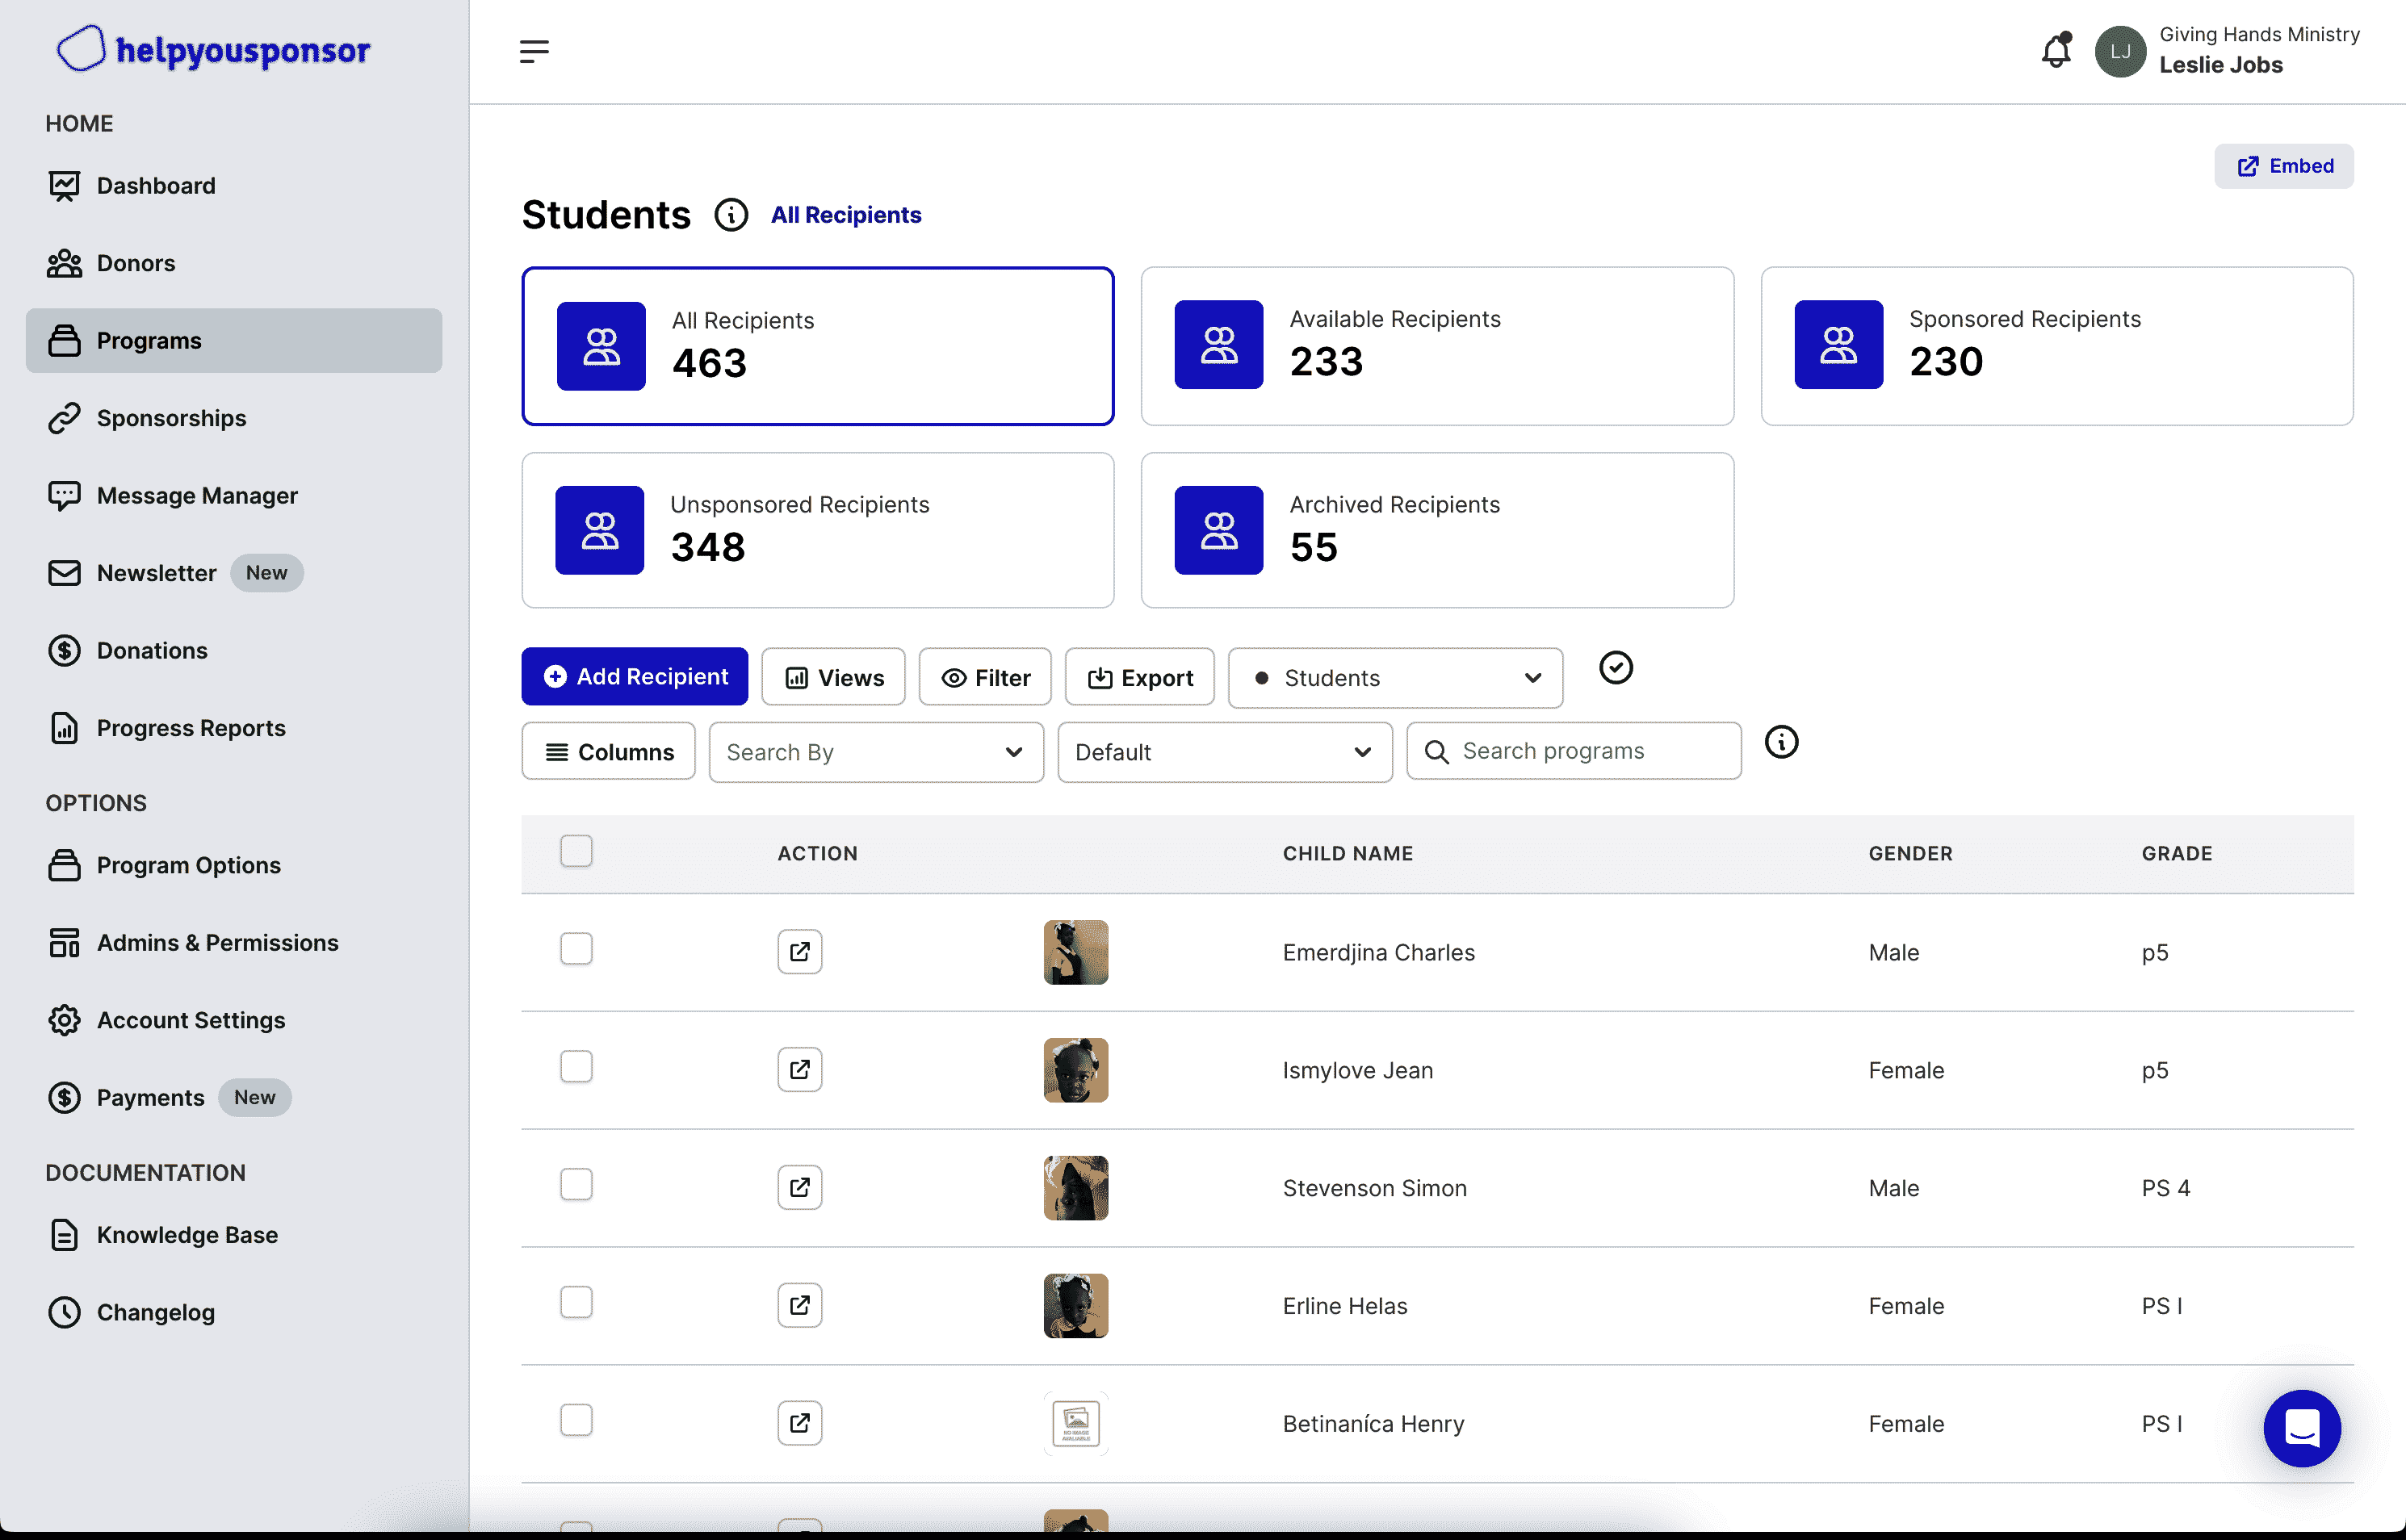Select checkbox for Erline Helas row
Viewport: 2406px width, 1540px height.
576,1302
